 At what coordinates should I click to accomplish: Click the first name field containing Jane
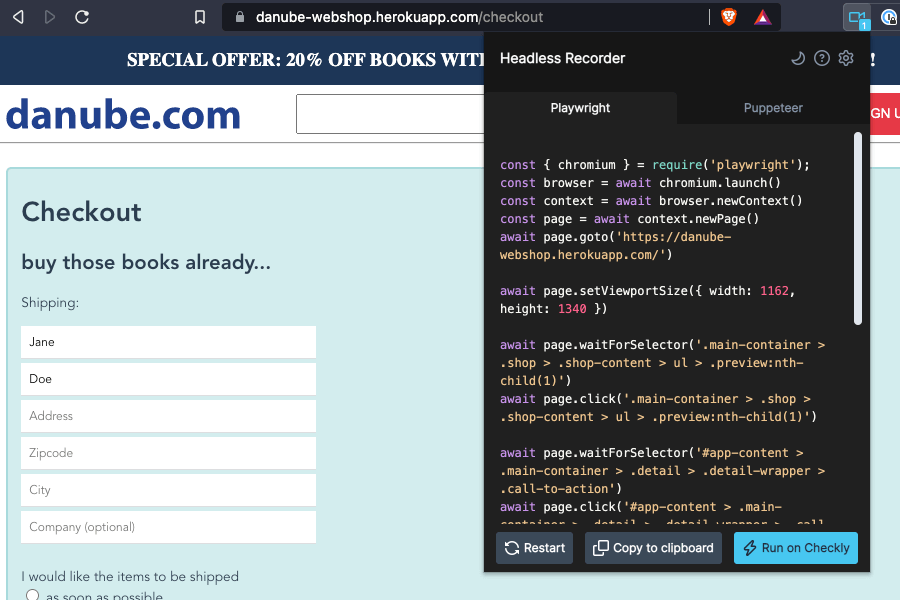168,342
